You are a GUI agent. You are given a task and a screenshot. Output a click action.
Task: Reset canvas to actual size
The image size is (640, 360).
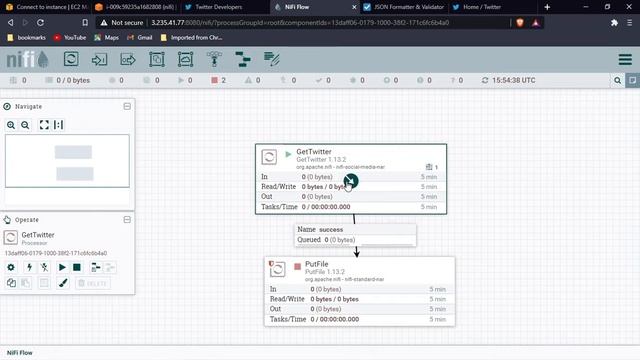[x=58, y=125]
